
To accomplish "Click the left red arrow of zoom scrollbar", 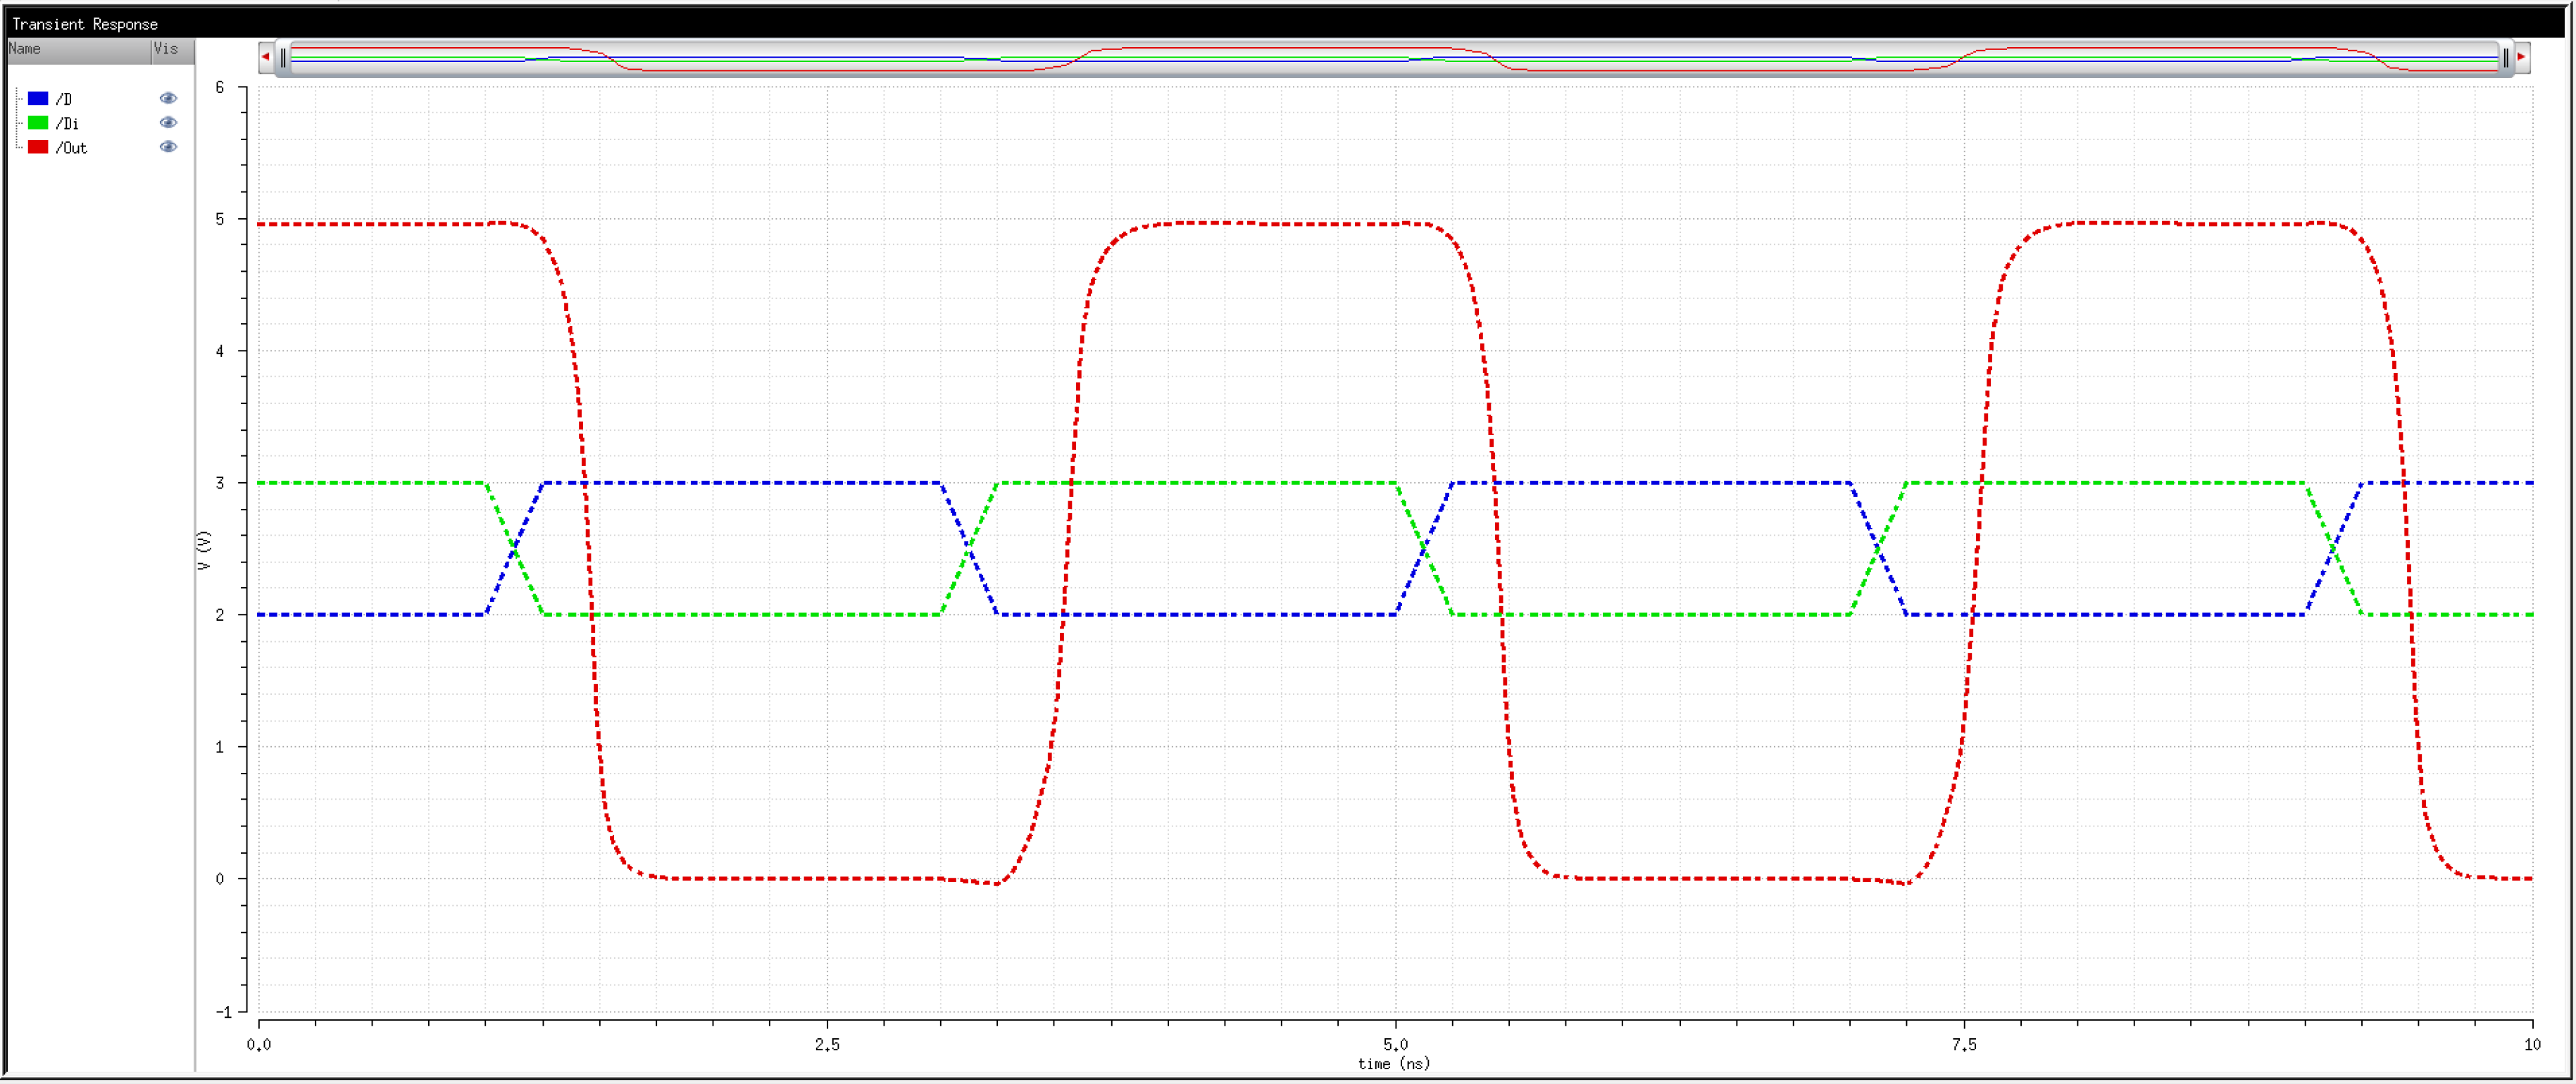I will click(x=265, y=57).
